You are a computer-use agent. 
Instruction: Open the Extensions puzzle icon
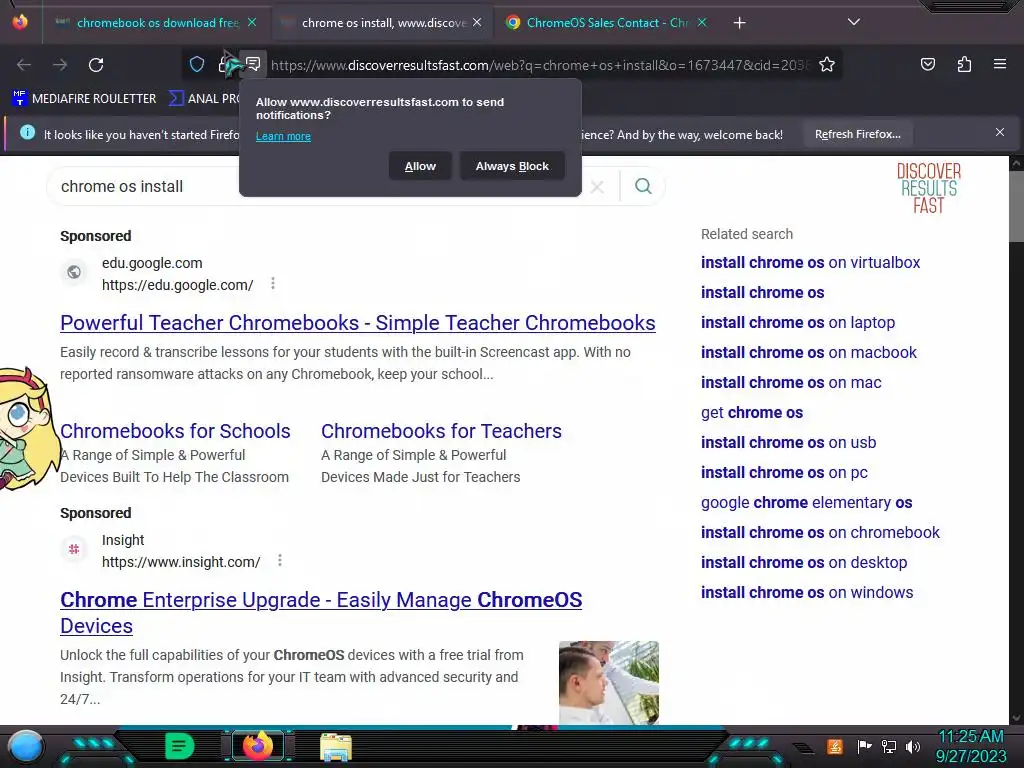coord(964,64)
